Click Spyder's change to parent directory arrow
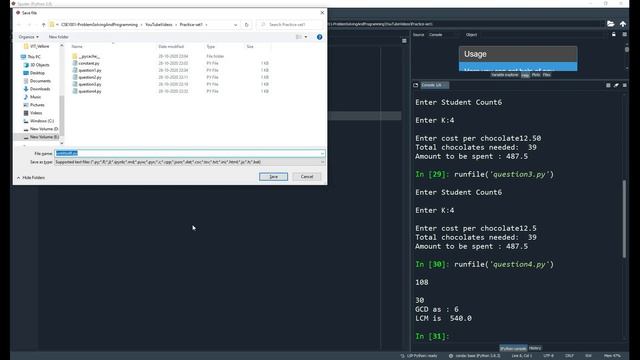Image resolution: width=640 pixels, height=360 pixels. point(623,24)
